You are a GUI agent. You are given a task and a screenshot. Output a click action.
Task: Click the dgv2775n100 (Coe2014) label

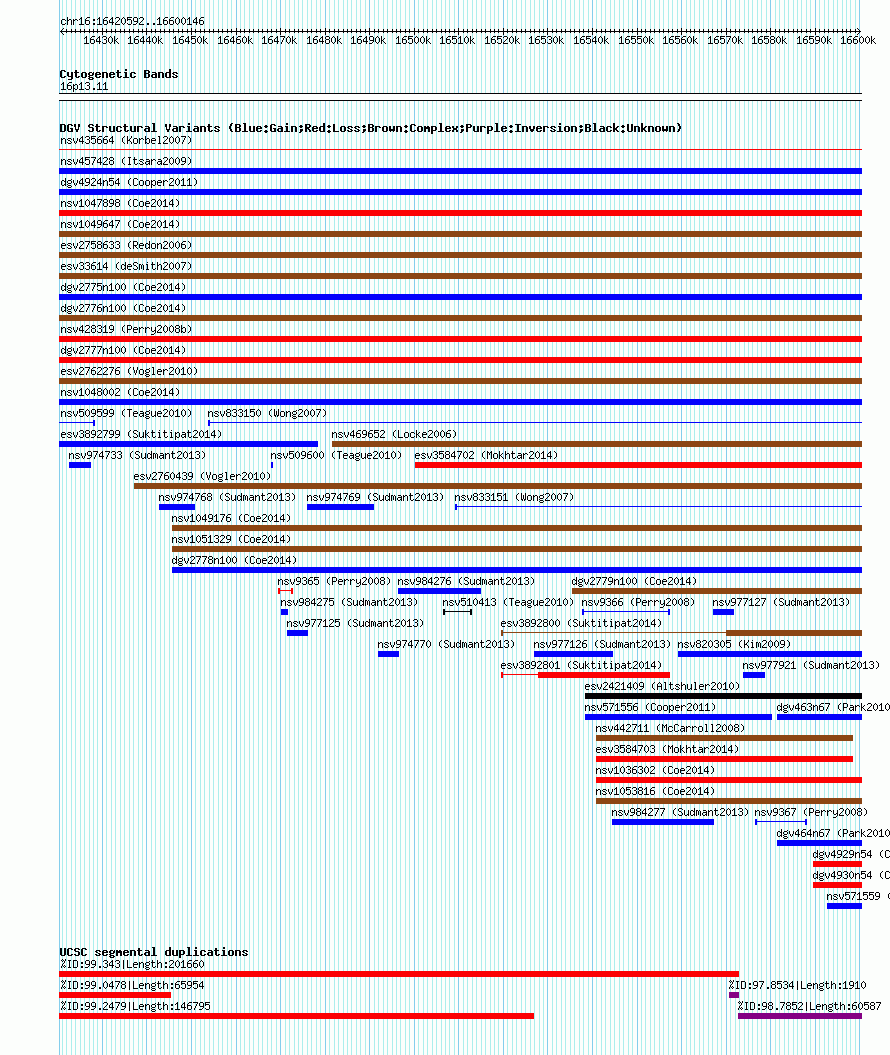(123, 287)
